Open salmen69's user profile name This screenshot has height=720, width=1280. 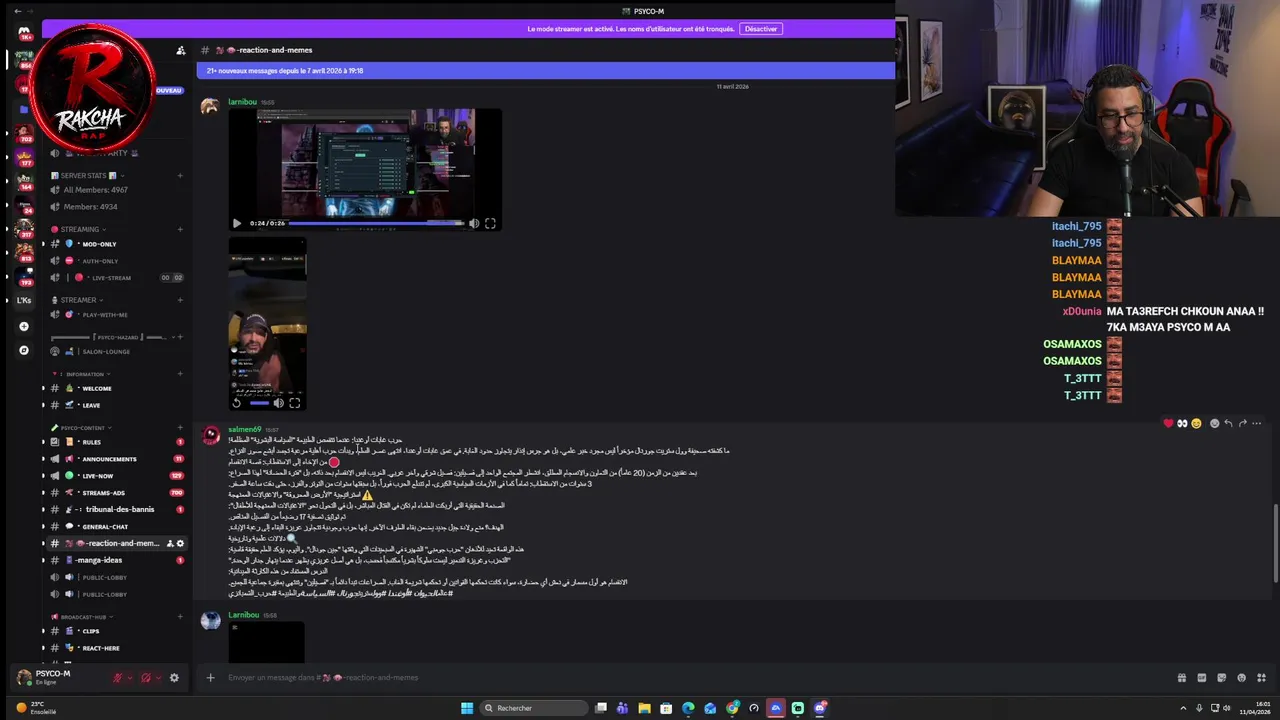pyautogui.click(x=244, y=430)
